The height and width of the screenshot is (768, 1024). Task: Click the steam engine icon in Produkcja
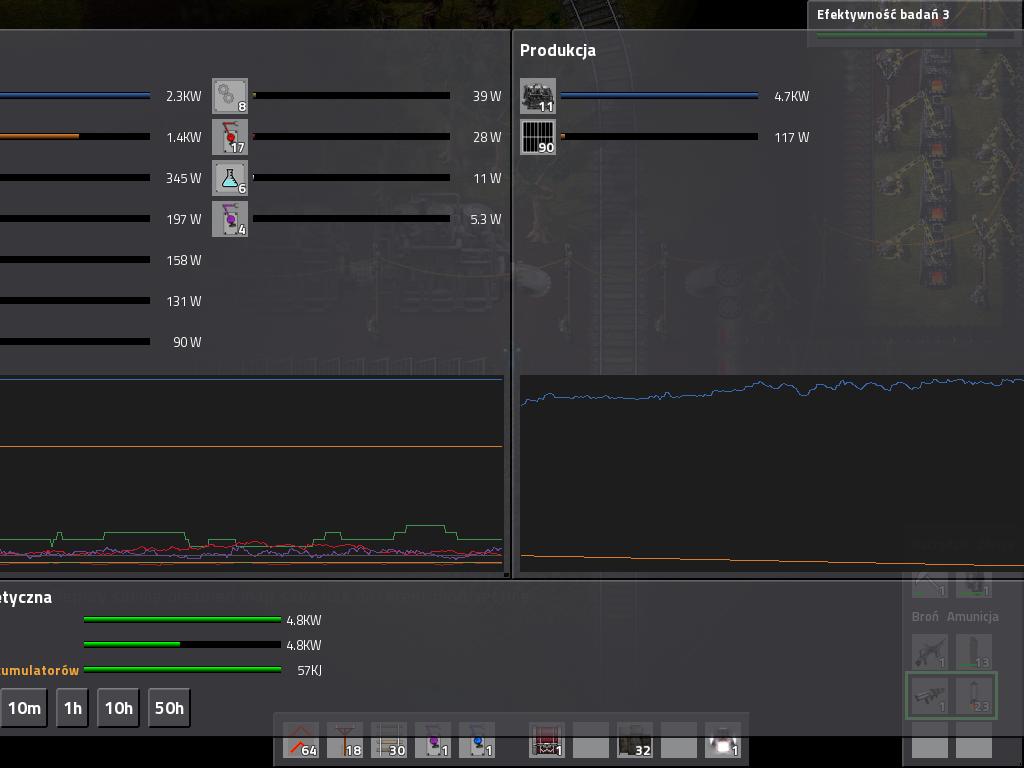tap(538, 97)
